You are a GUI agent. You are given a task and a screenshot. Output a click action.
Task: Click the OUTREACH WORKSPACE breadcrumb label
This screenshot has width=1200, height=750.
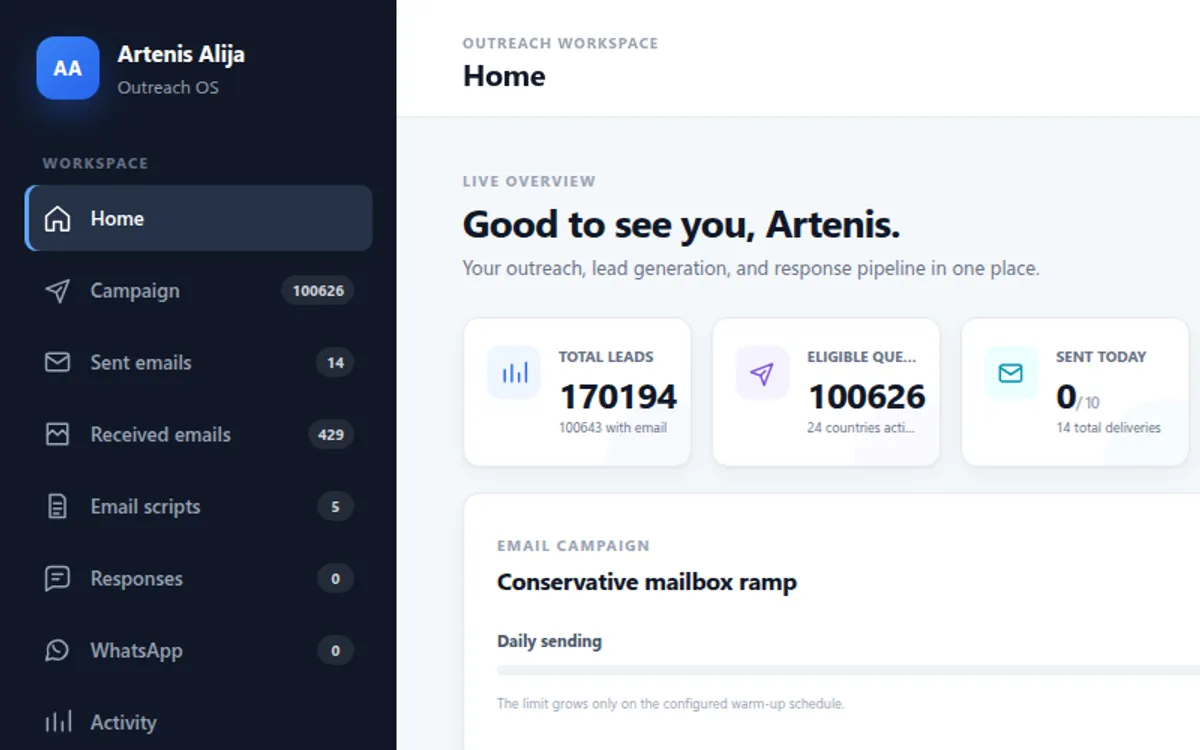[560, 44]
